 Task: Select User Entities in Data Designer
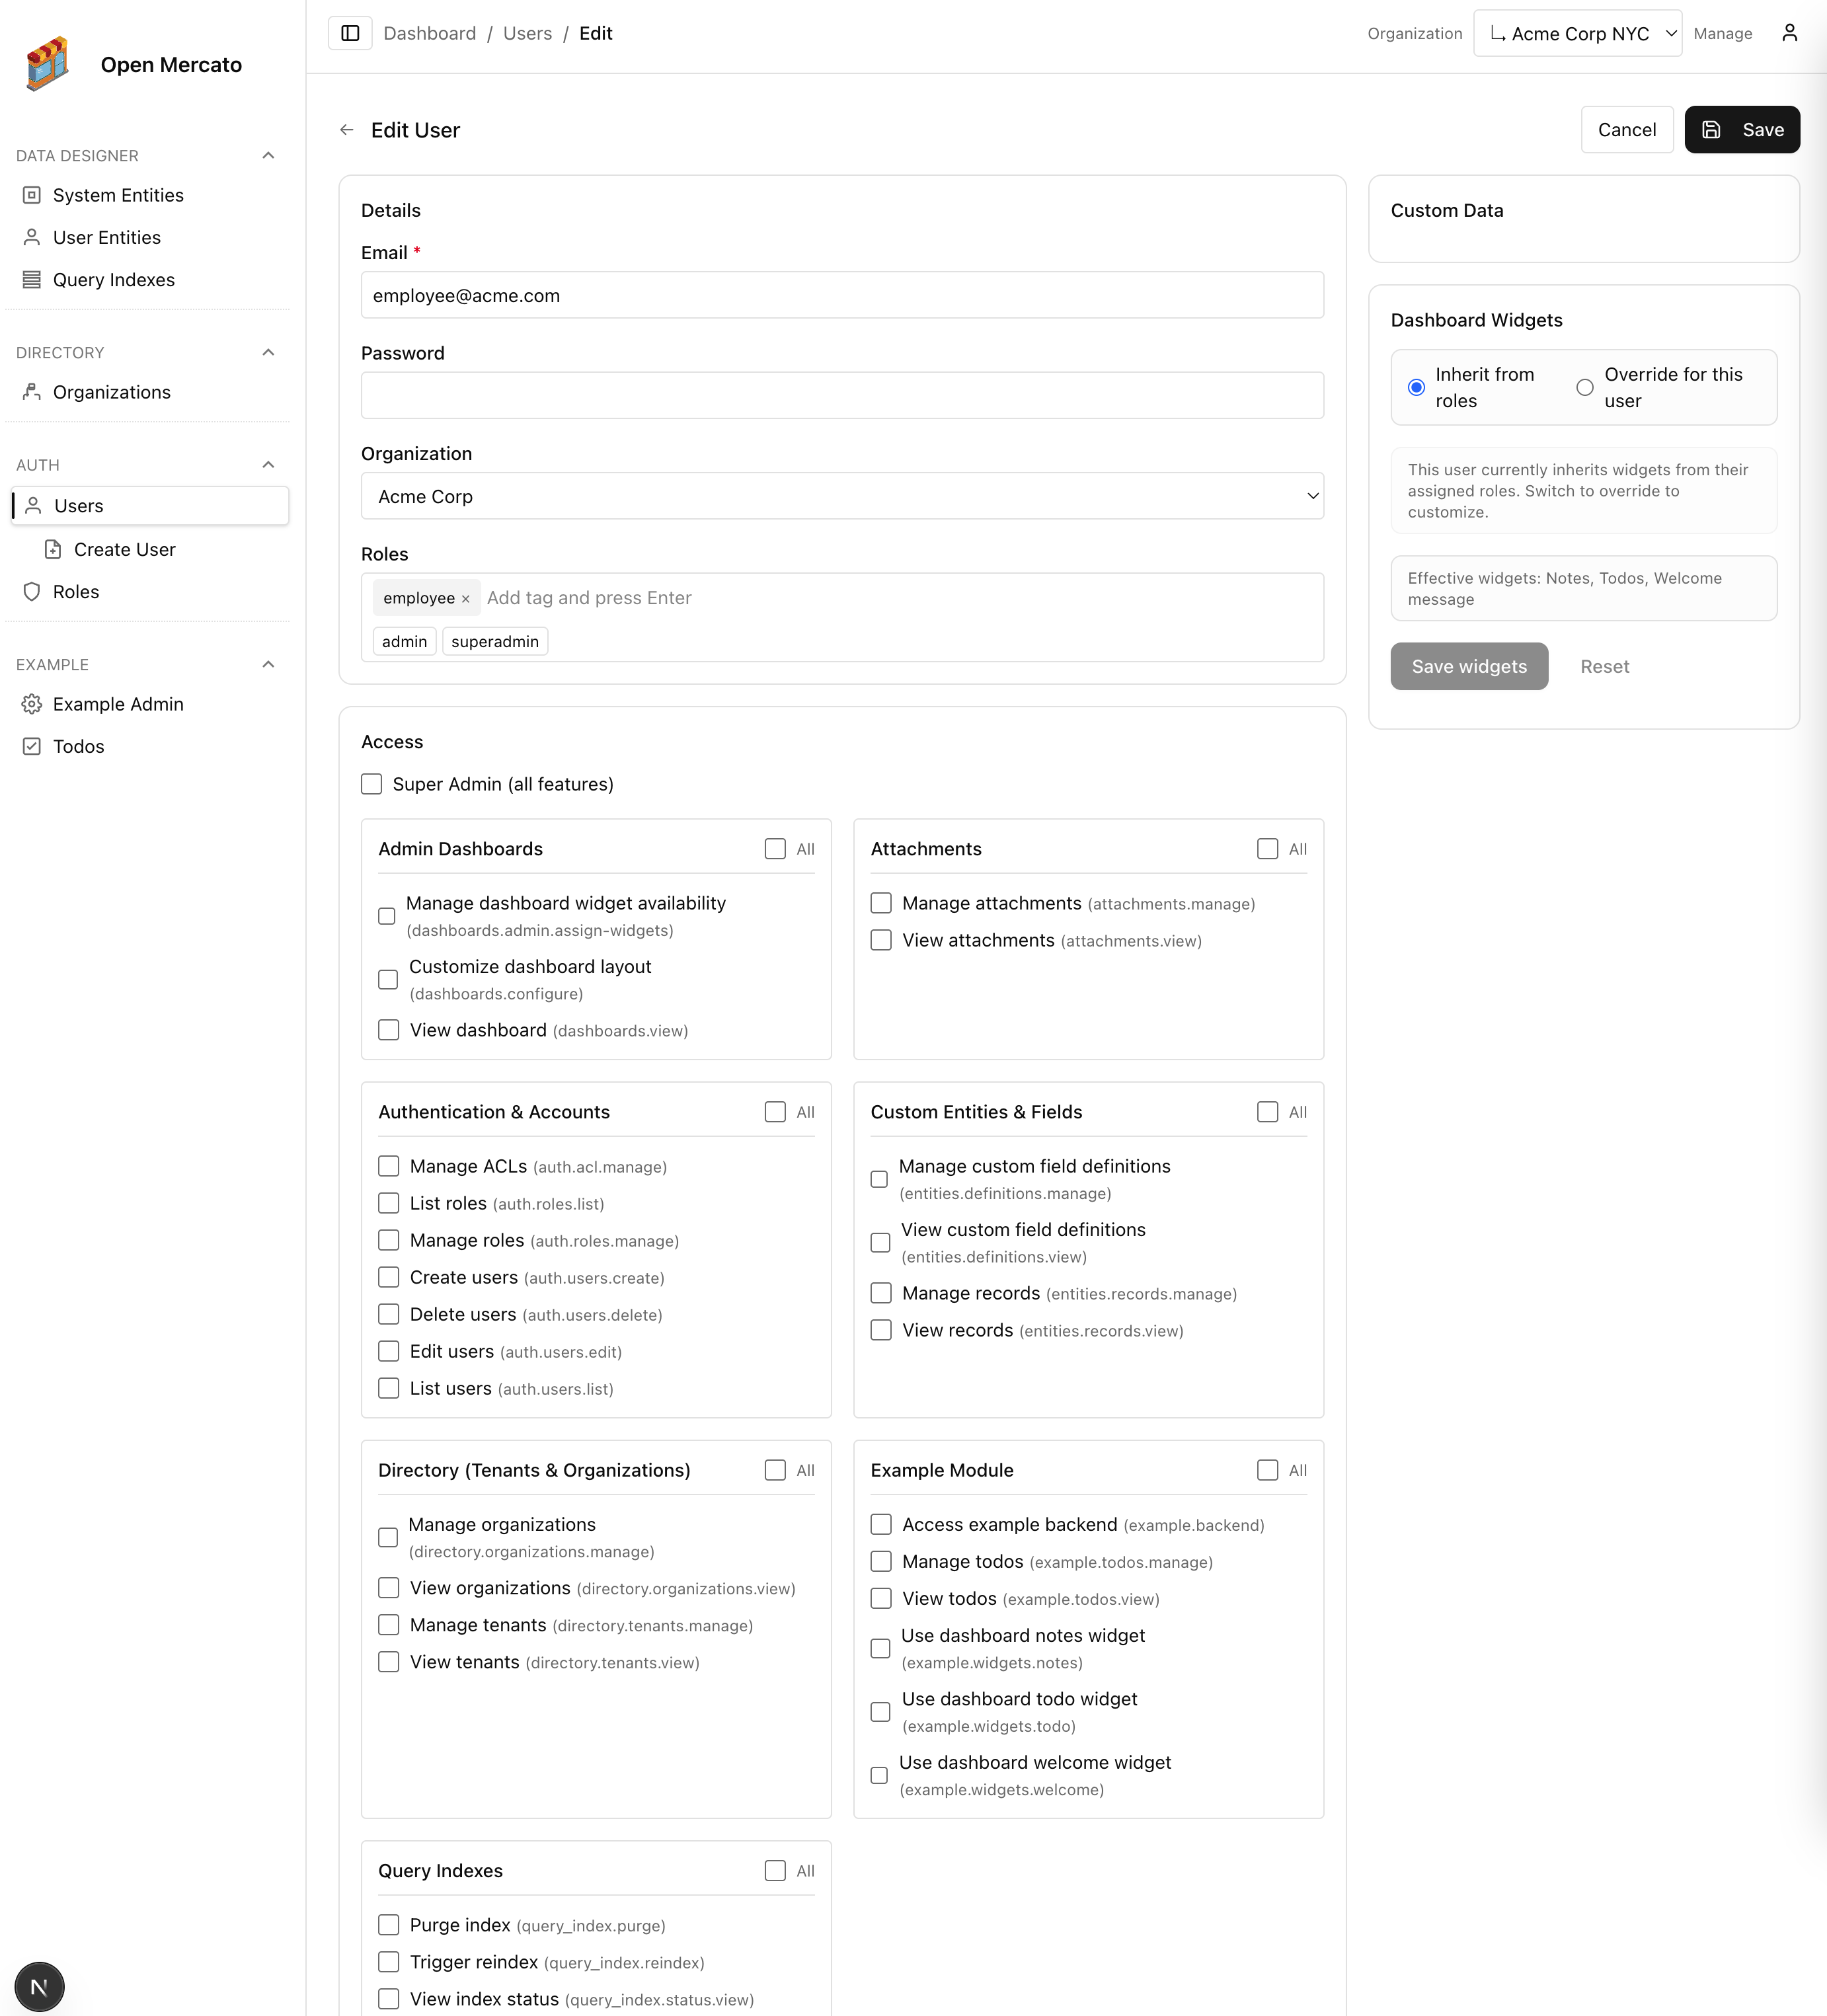point(106,237)
